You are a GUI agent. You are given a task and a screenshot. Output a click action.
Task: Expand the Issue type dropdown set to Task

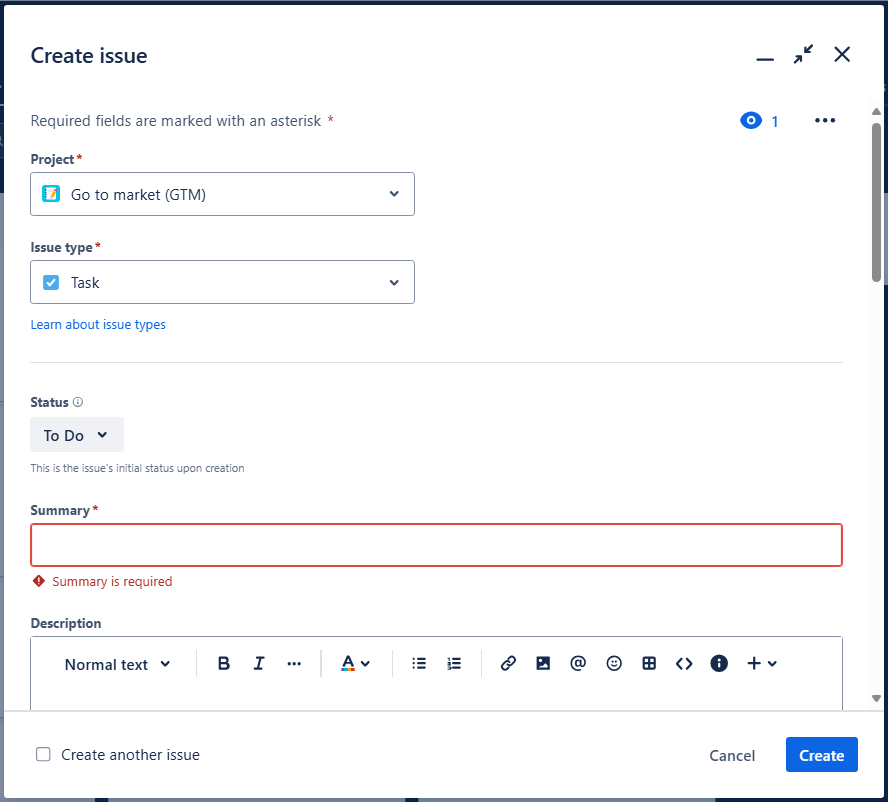[x=222, y=282]
